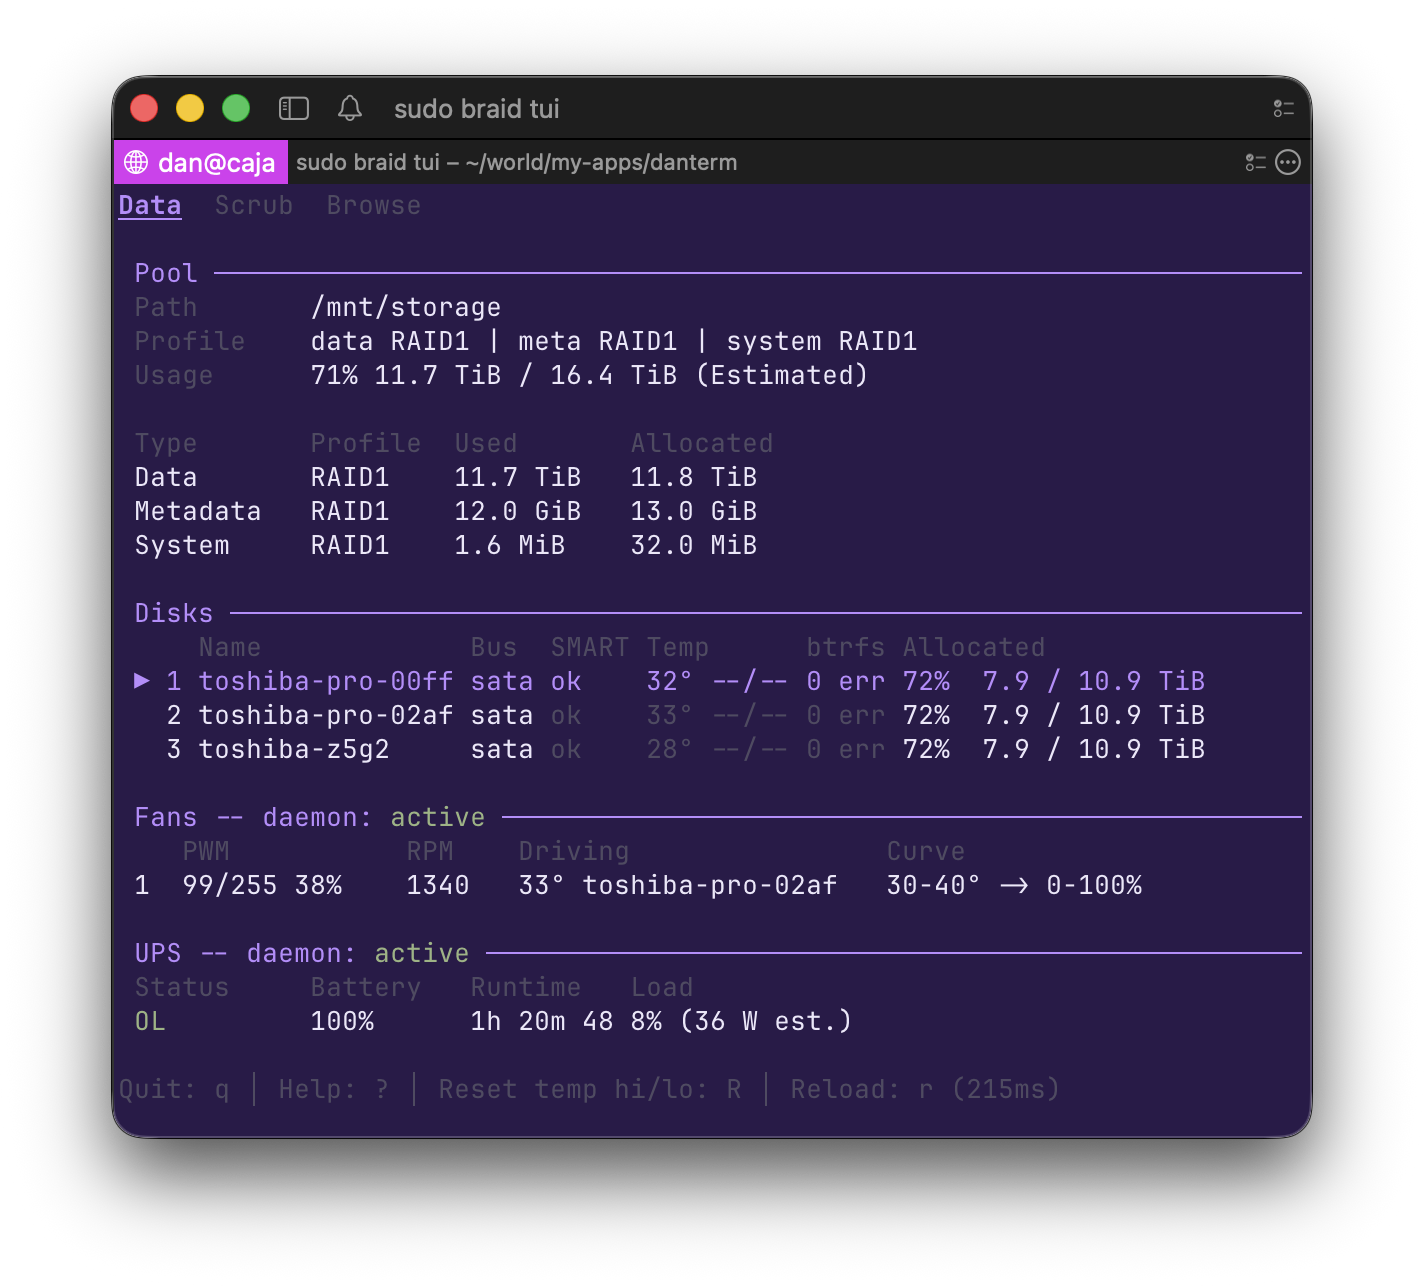Click the /mnt/storage path value
The image size is (1424, 1286).
point(406,308)
